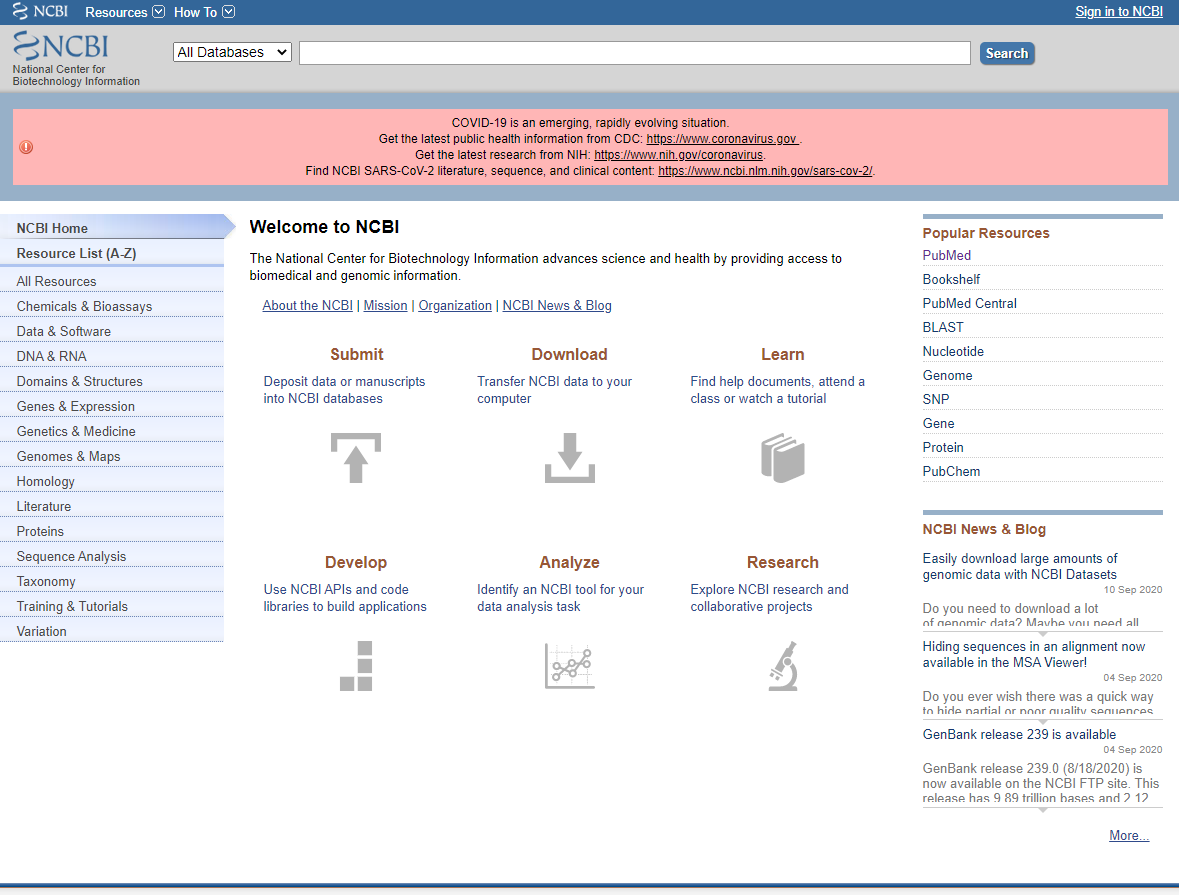Viewport: 1179px width, 895px height.
Task: Open Genes & Expression category
Action: [112, 406]
